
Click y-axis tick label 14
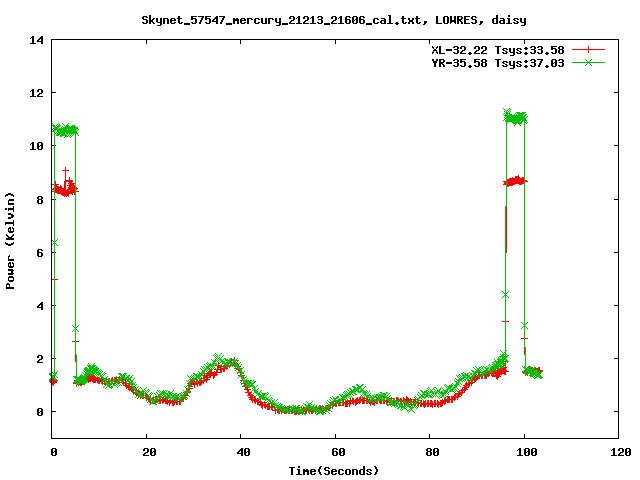[x=36, y=40]
